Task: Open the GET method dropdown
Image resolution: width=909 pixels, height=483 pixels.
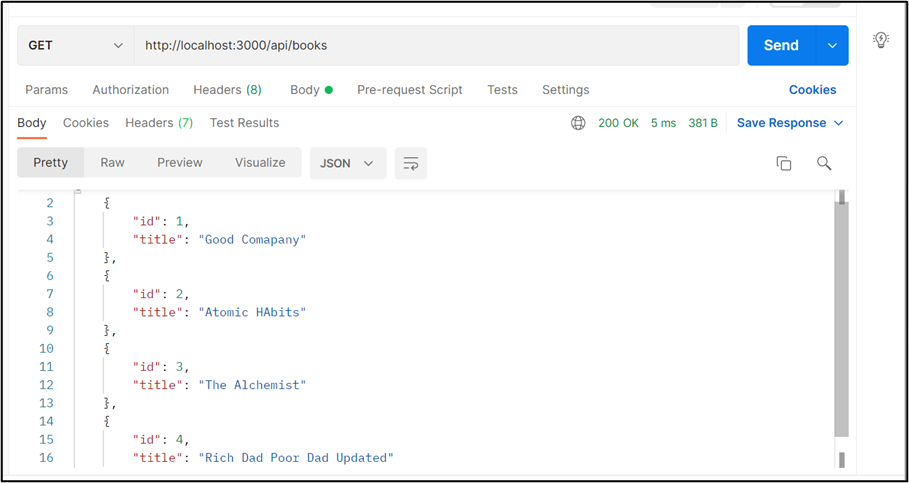Action: point(75,45)
